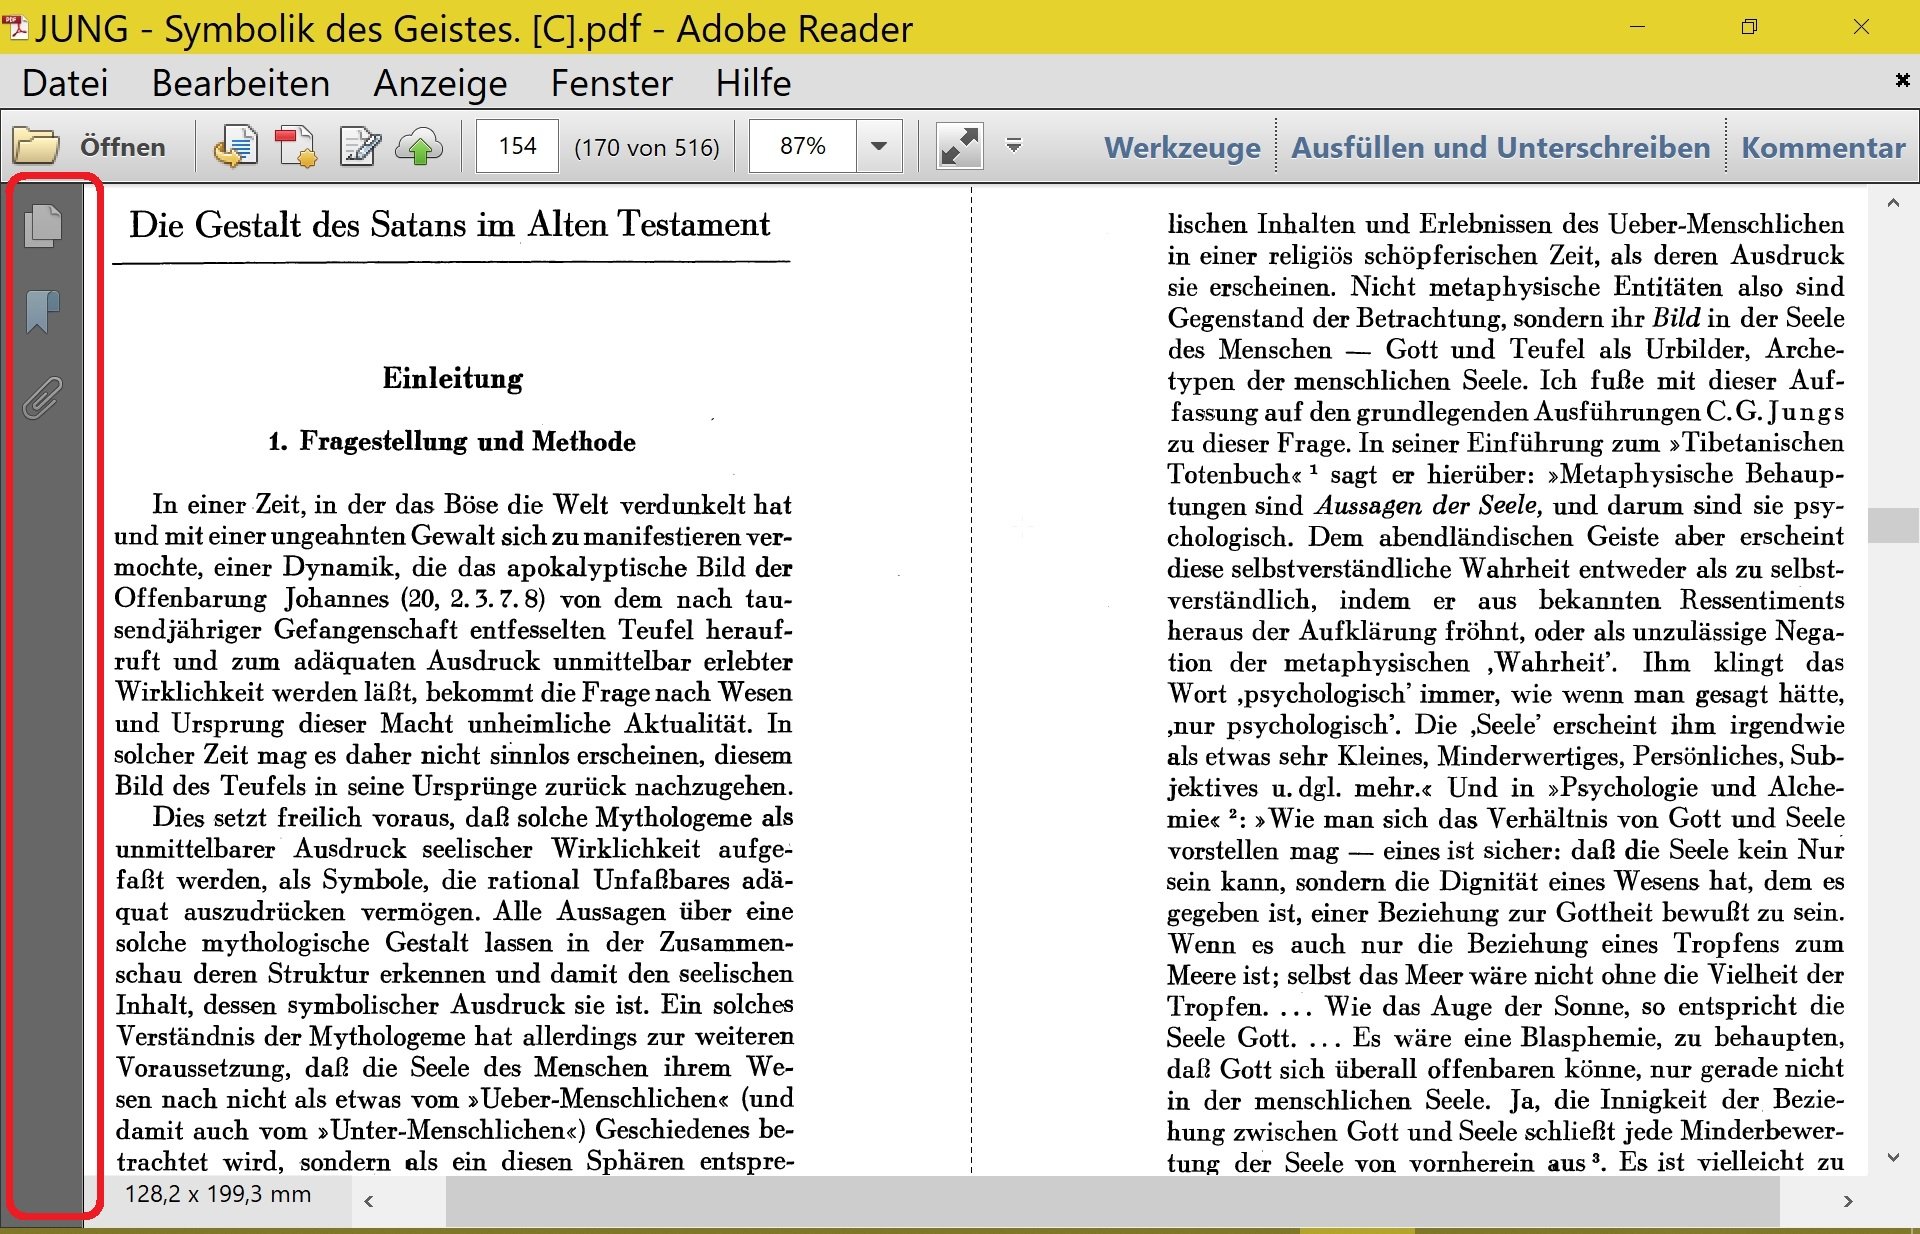Open the attachments paperclip panel
The image size is (1920, 1234).
pos(43,398)
